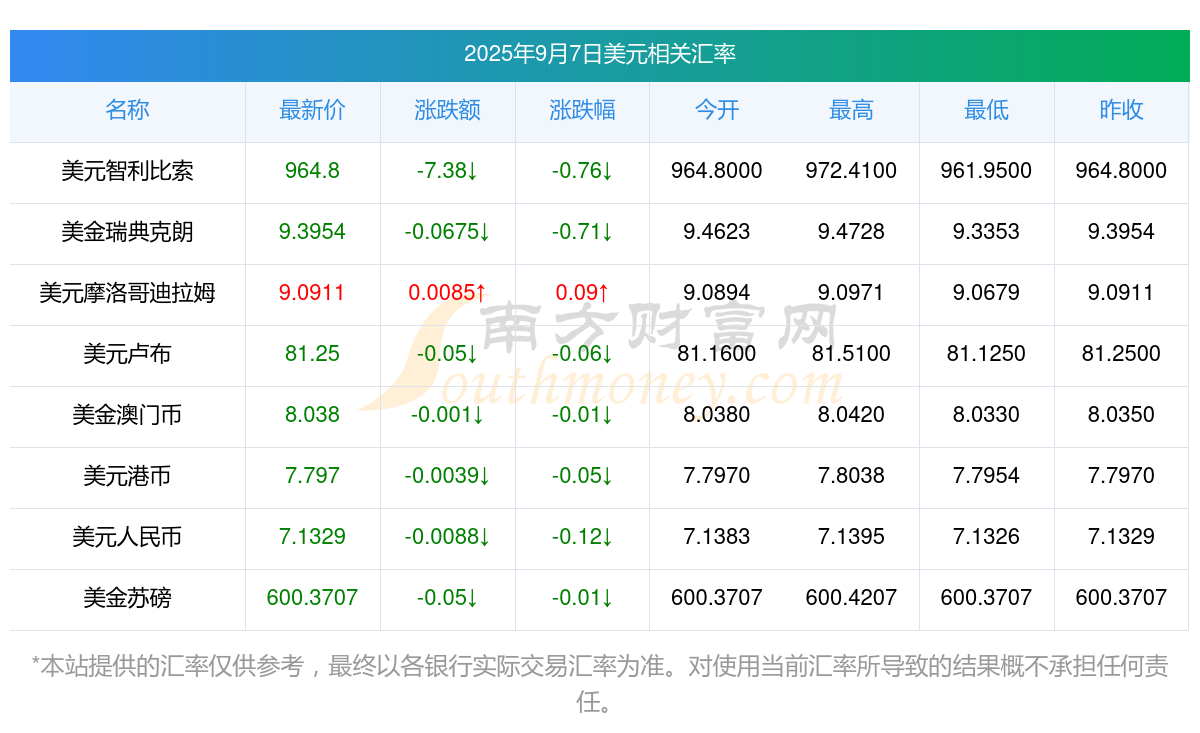Click lowest value 81.1250
Image resolution: width=1200 pixels, height=733 pixels.
point(986,354)
